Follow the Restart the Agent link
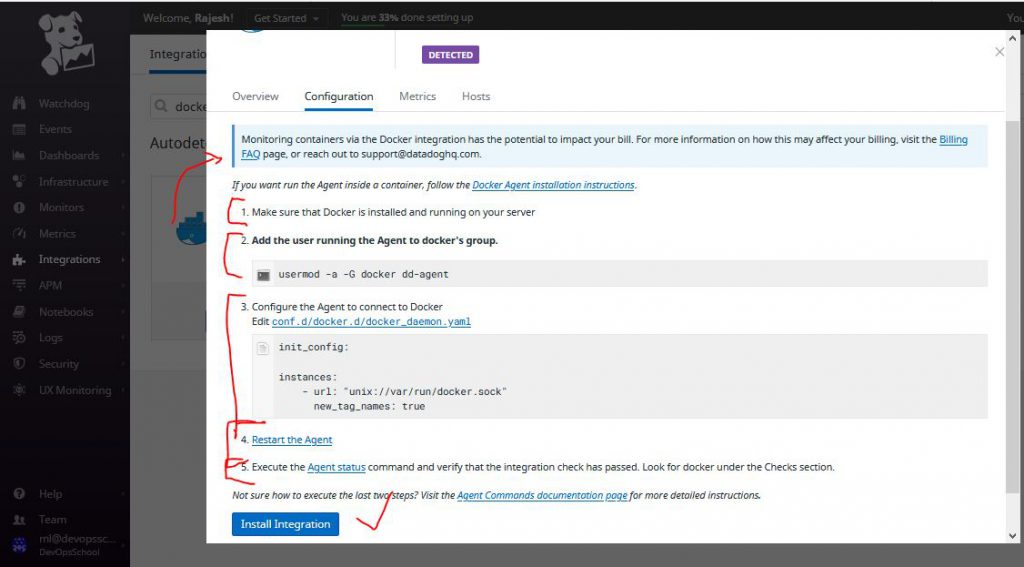The image size is (1024, 567). (292, 440)
